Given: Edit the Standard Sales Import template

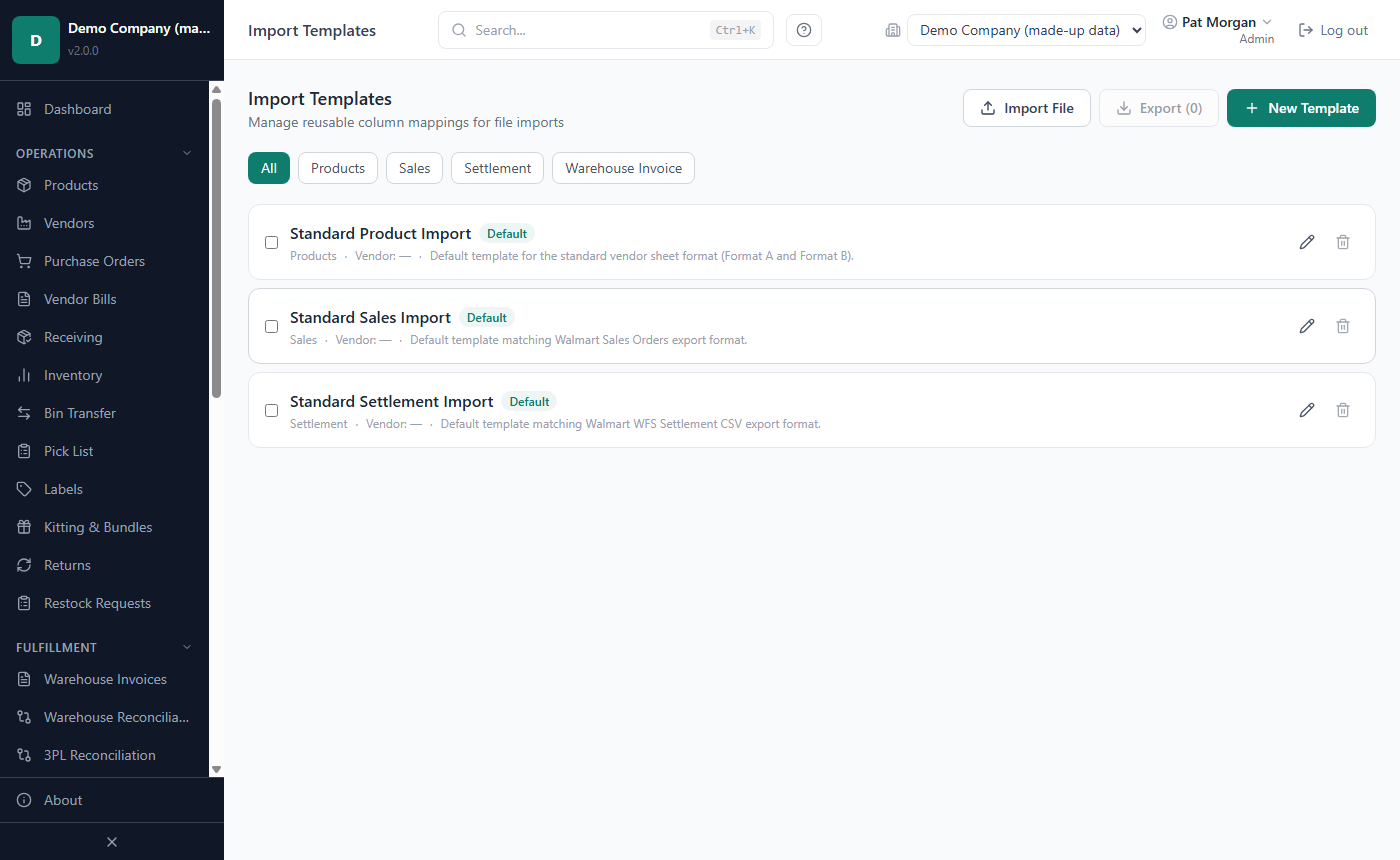Looking at the screenshot, I should pyautogui.click(x=1307, y=326).
